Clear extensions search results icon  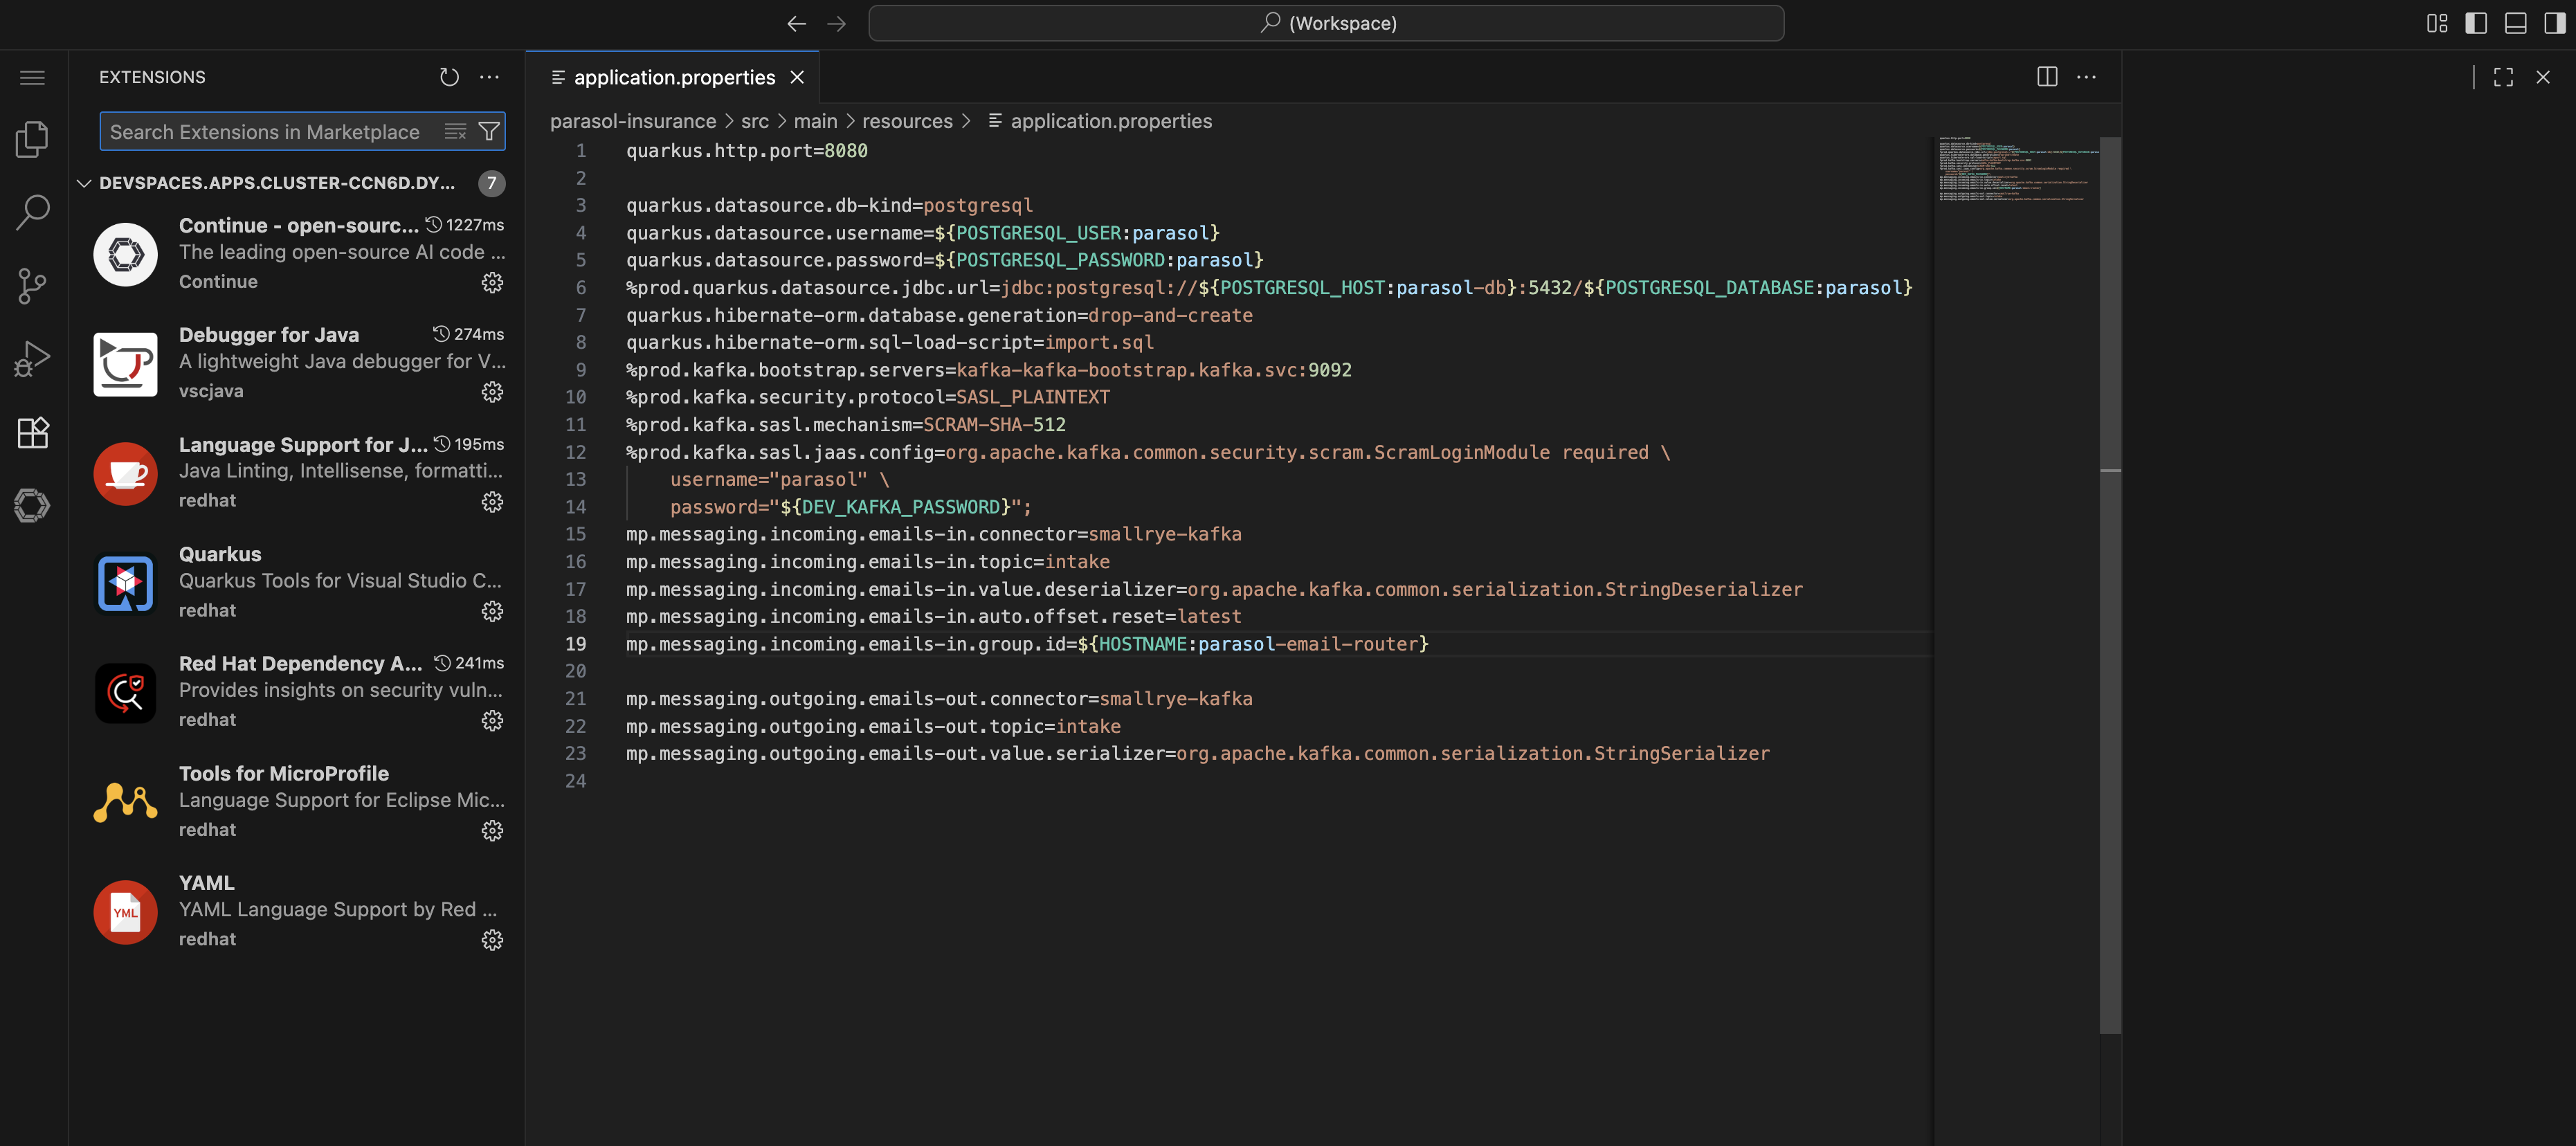pyautogui.click(x=455, y=131)
